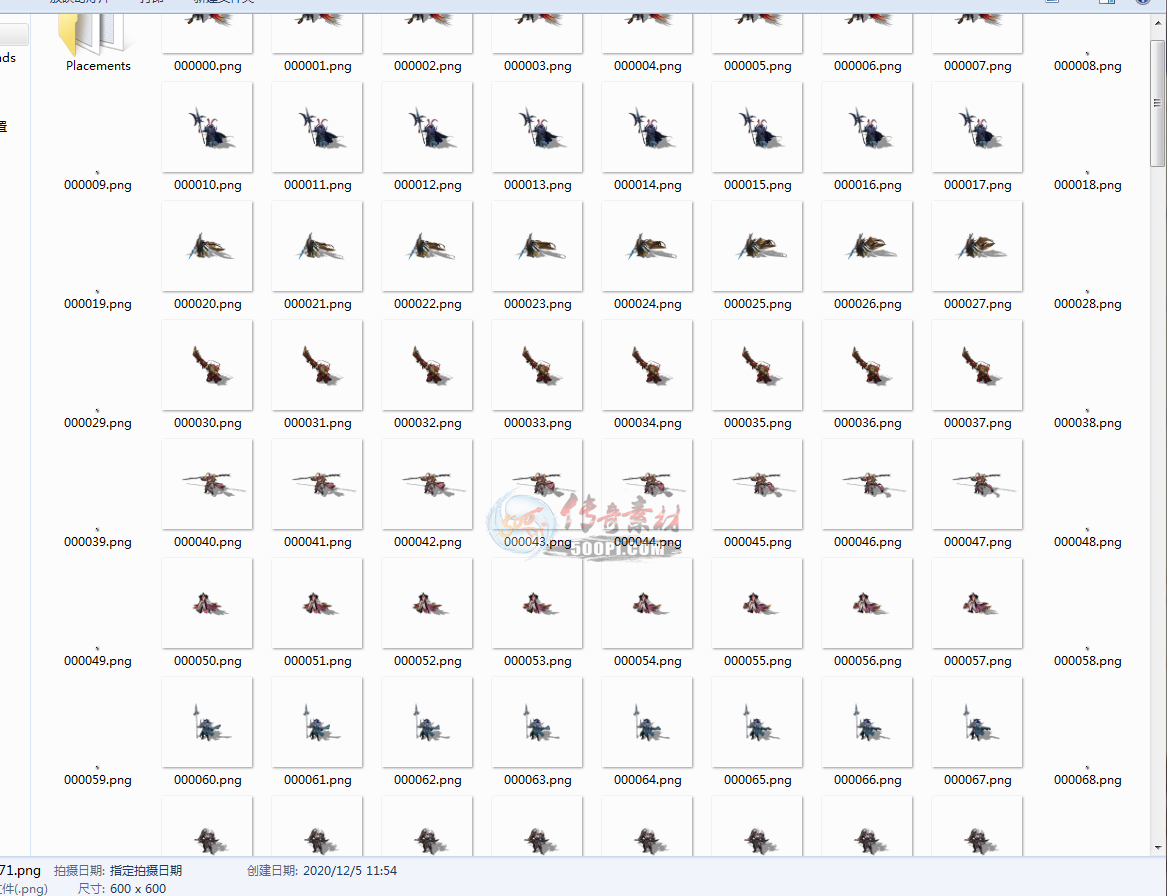This screenshot has width=1167, height=896.
Task: Select thumbnail of 000046.png
Action: (x=867, y=484)
